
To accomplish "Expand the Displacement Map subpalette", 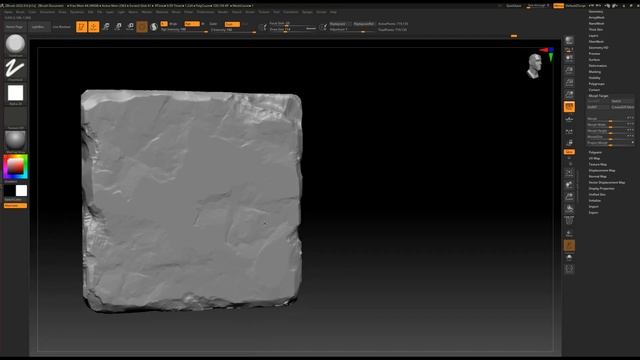I will [x=602, y=170].
